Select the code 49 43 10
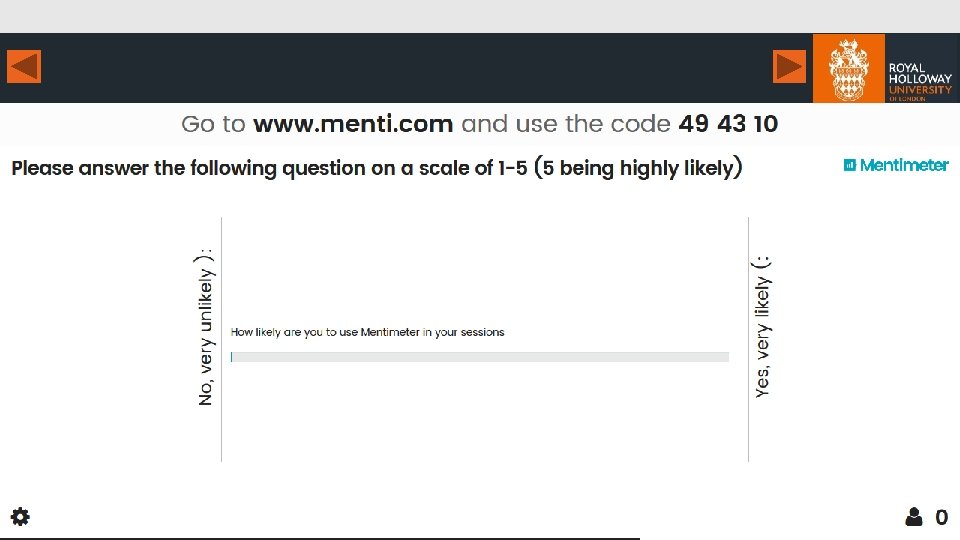 [728, 124]
